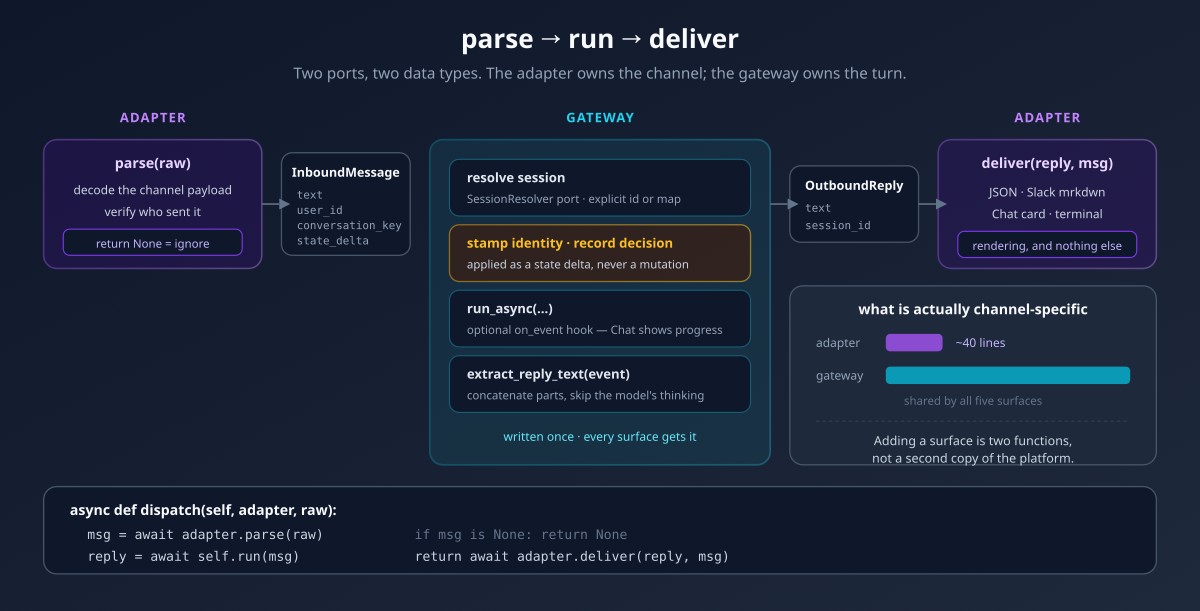Select the subtitle starting "Two ports, two data types"
Viewport: 1200px width, 611px height.
pyautogui.click(x=600, y=74)
